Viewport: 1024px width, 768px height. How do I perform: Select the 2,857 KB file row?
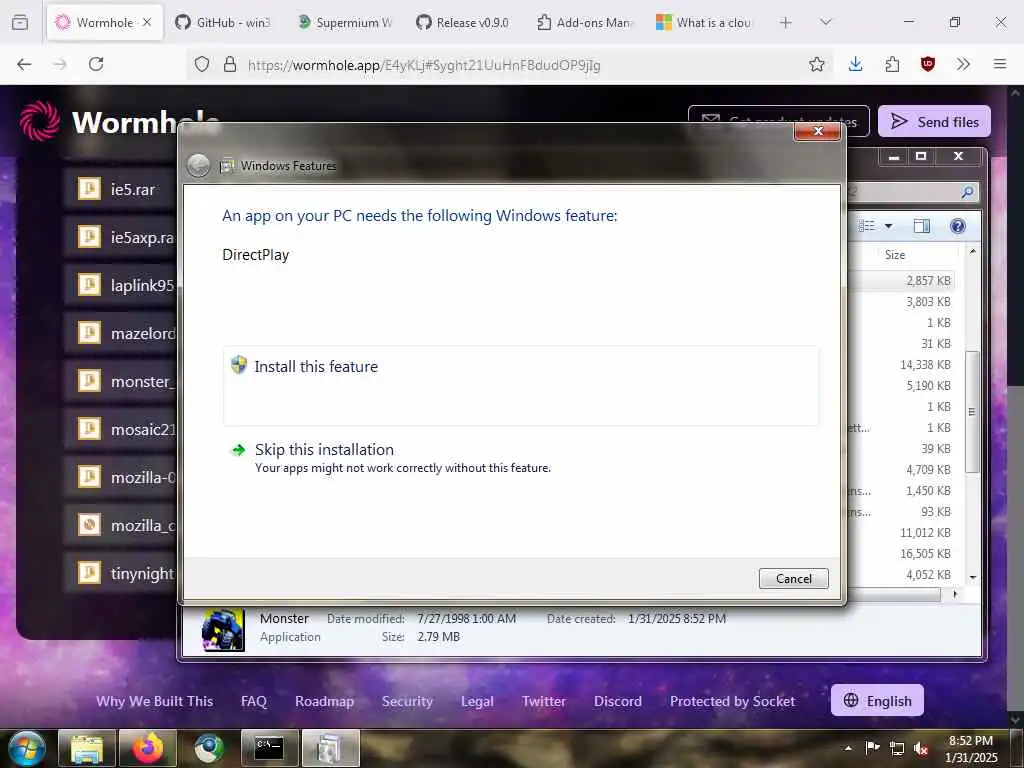903,281
